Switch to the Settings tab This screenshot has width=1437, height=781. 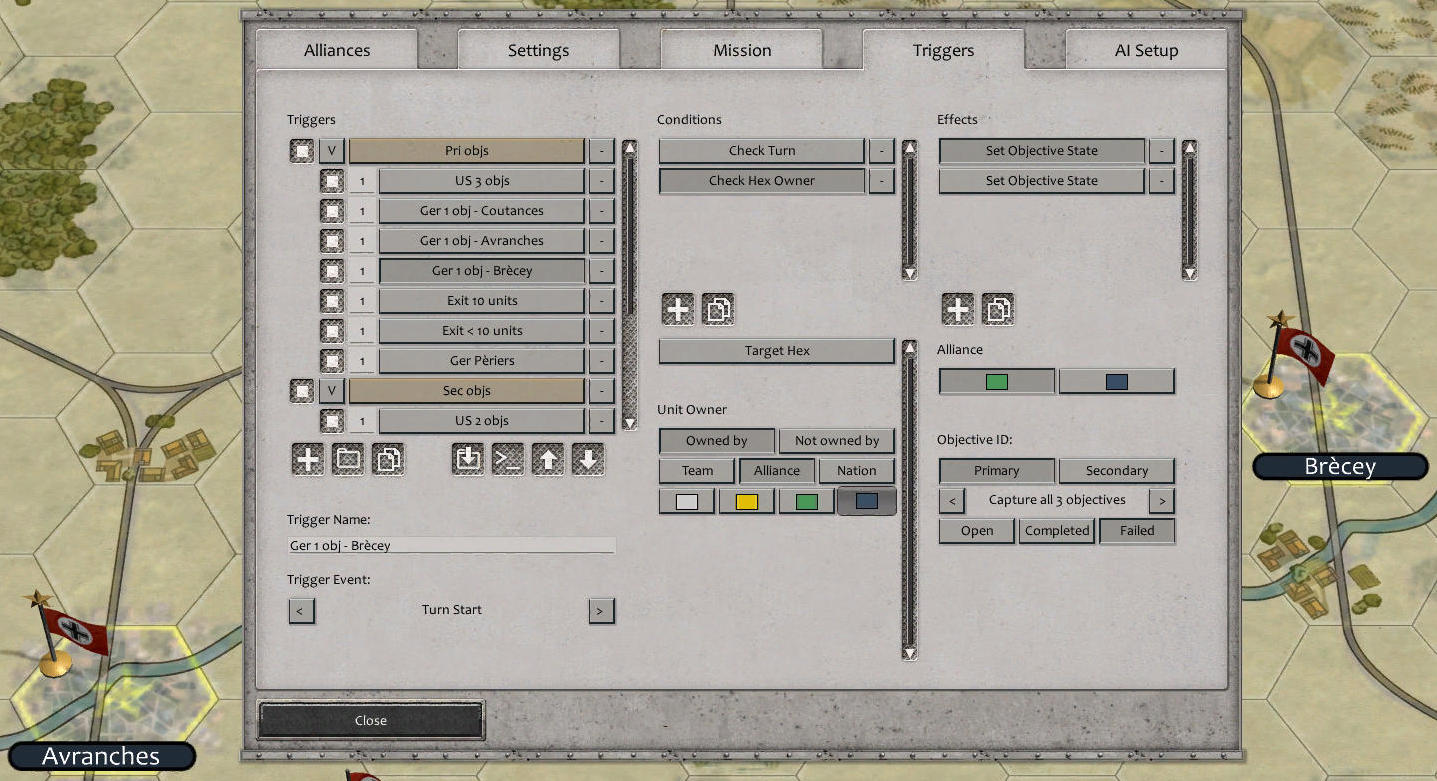[538, 50]
